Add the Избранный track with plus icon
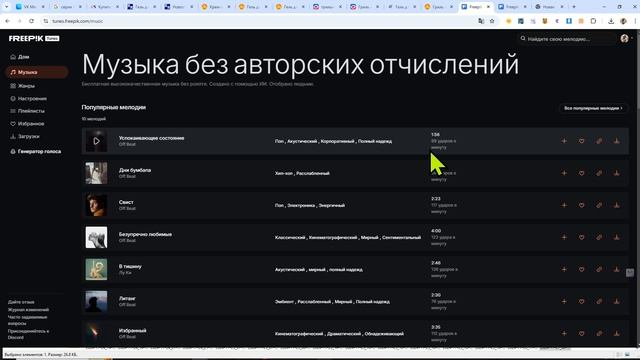 [564, 333]
